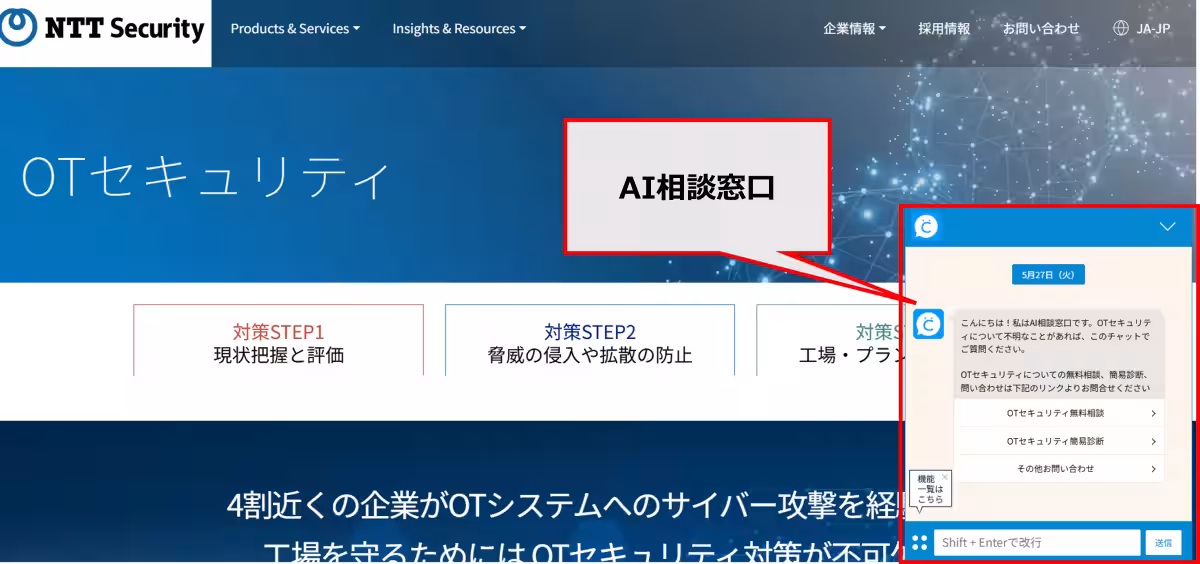The image size is (1200, 564).
Task: Click the NTT Security logo
Action: (104, 29)
